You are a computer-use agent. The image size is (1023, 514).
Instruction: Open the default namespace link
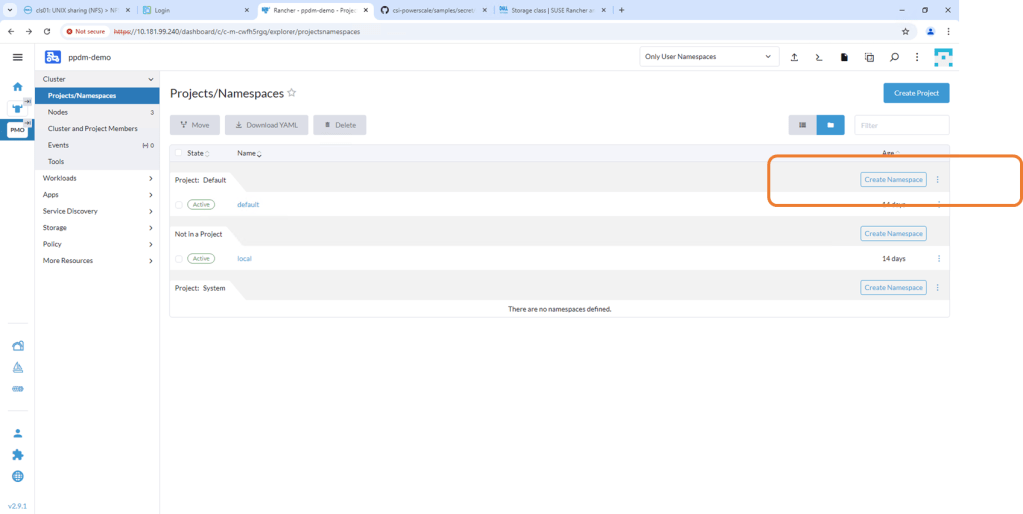click(x=248, y=205)
